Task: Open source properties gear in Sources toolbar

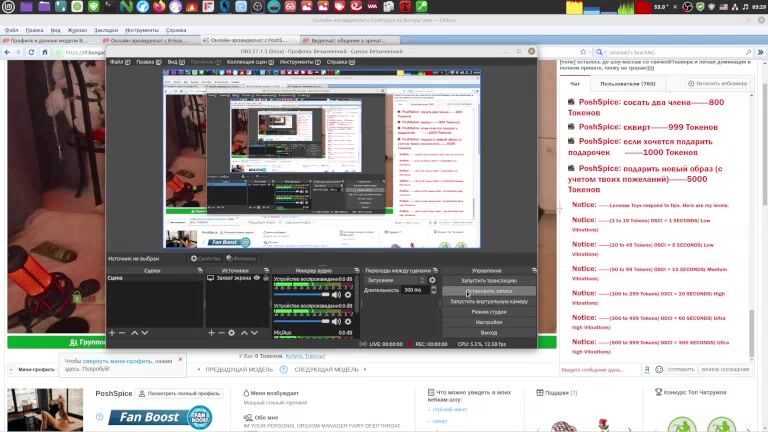Action: click(x=232, y=333)
